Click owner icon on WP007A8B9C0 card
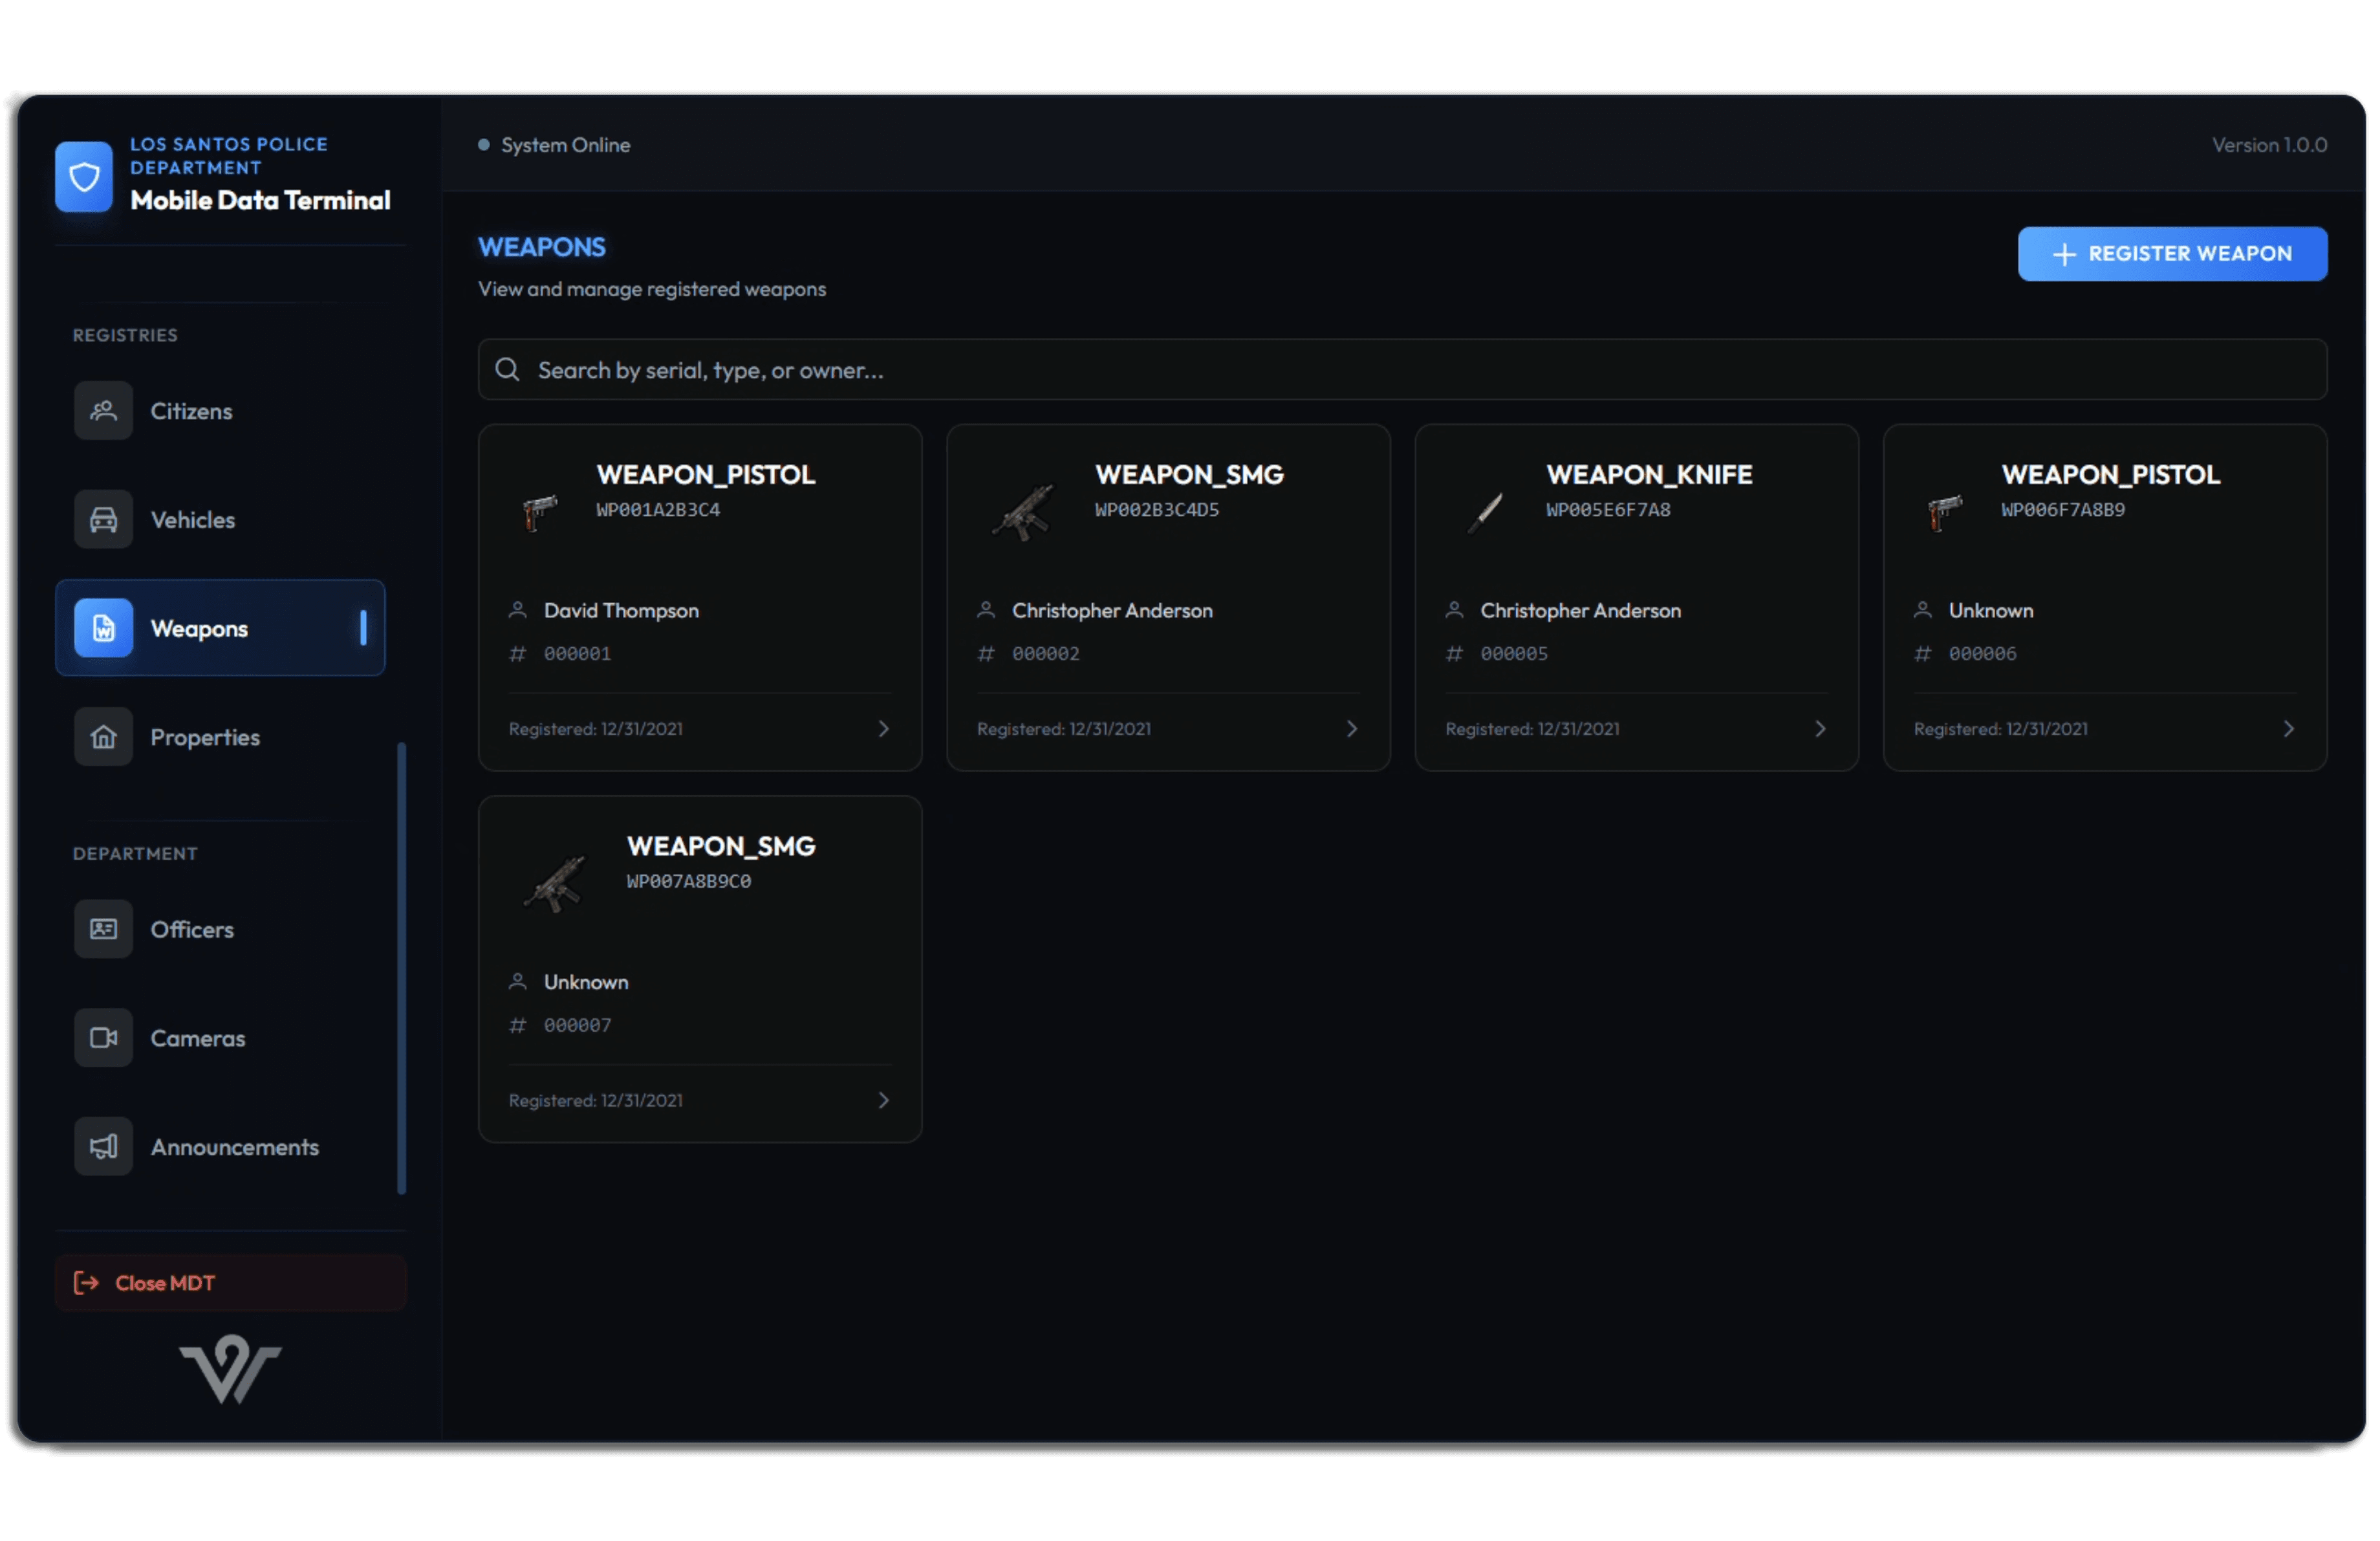 pos(518,982)
